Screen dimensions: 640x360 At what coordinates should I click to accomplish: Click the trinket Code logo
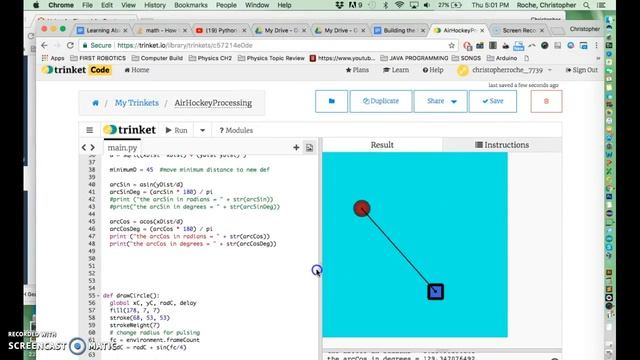(x=77, y=70)
